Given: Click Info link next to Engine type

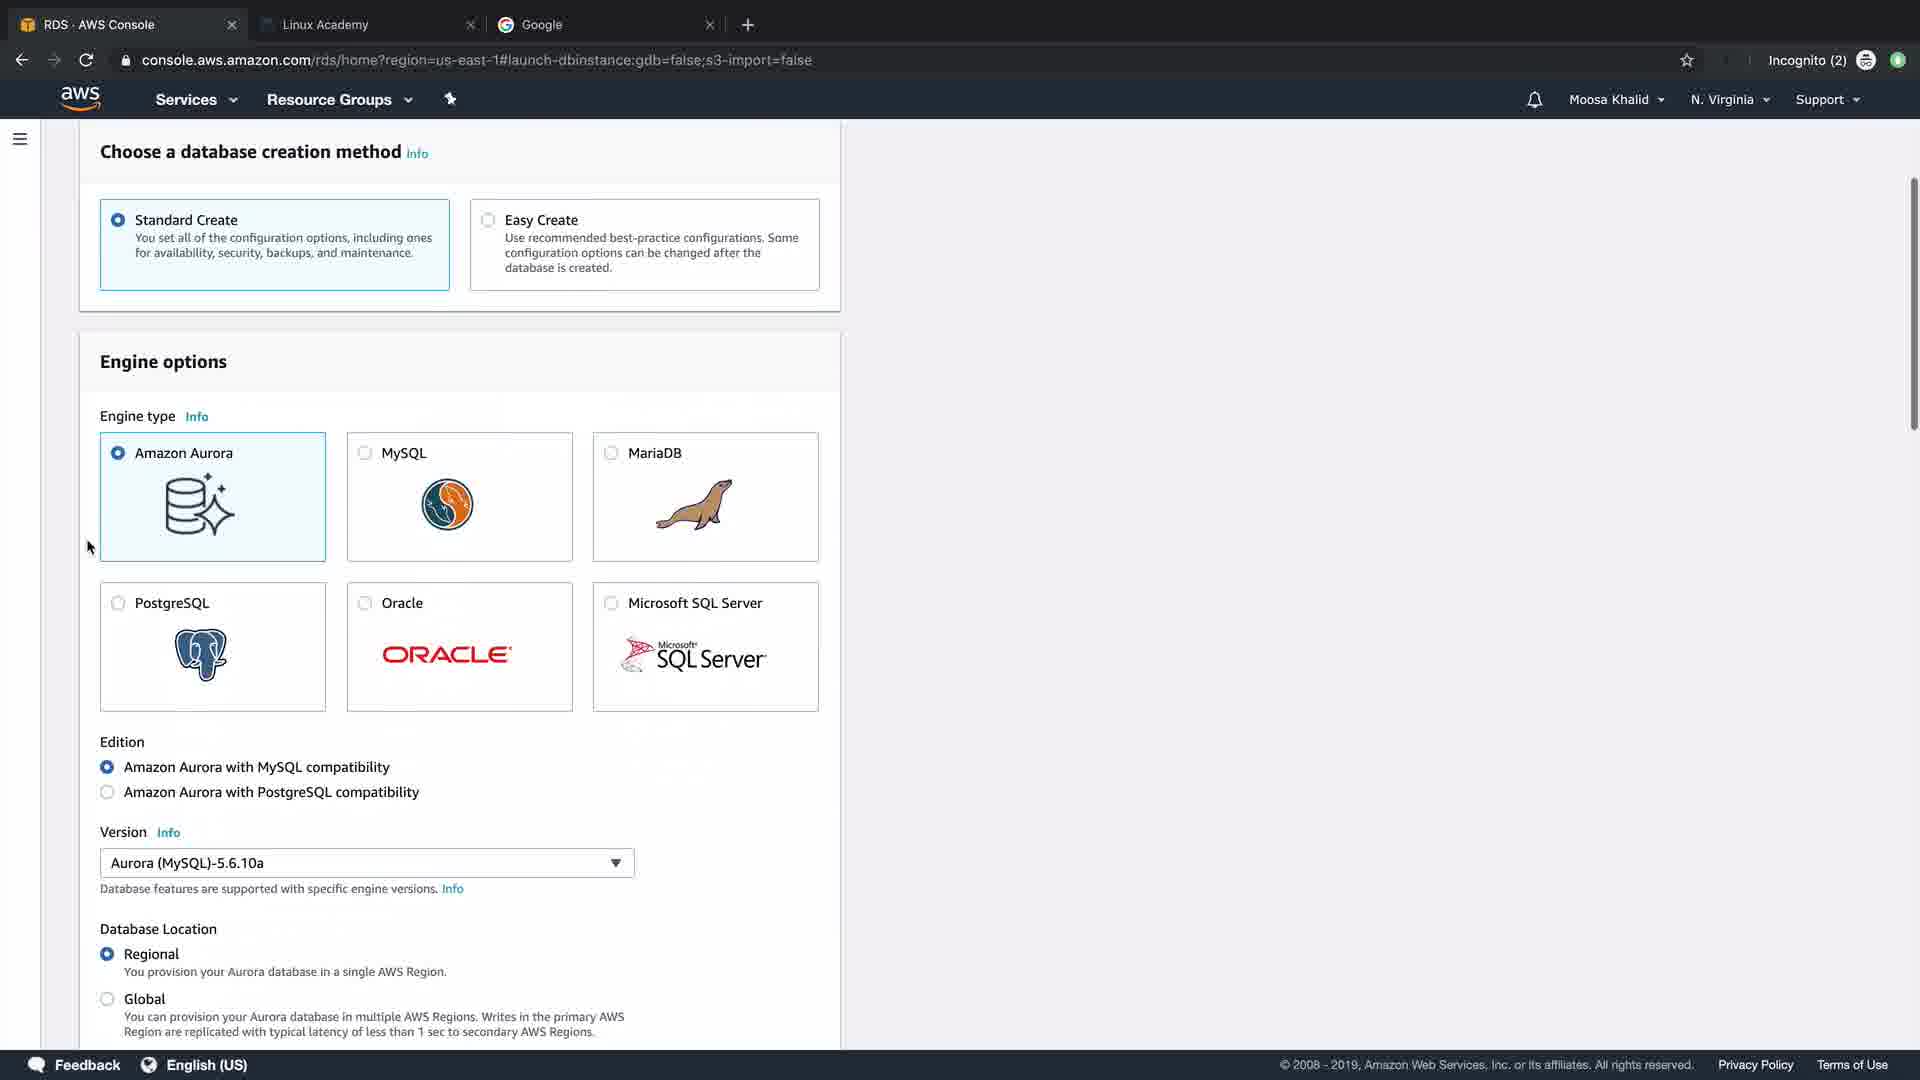Looking at the screenshot, I should click(196, 417).
